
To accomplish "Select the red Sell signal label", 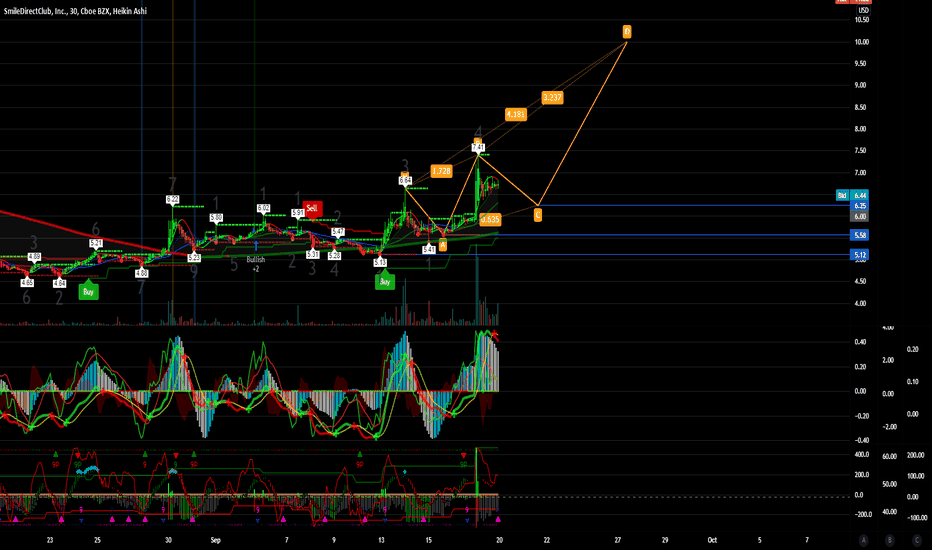I will pos(312,208).
